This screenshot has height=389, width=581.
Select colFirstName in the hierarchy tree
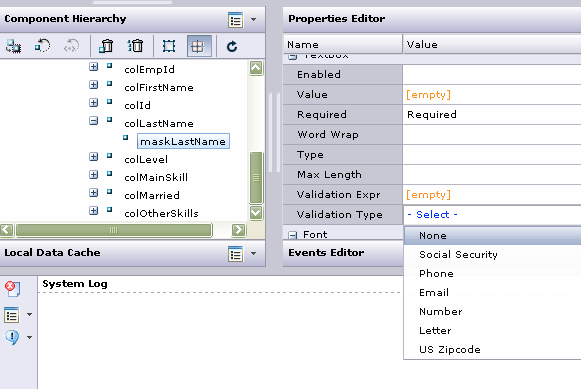coord(159,88)
